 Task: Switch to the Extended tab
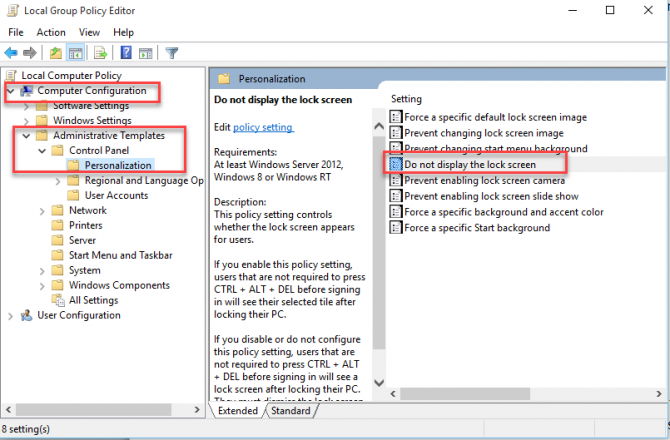(x=238, y=411)
